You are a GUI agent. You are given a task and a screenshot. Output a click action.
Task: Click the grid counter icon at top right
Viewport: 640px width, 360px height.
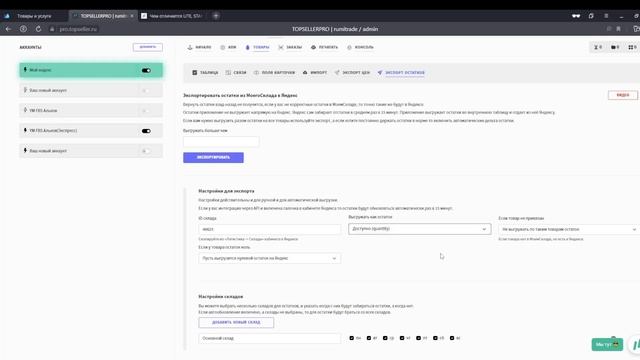(632, 47)
